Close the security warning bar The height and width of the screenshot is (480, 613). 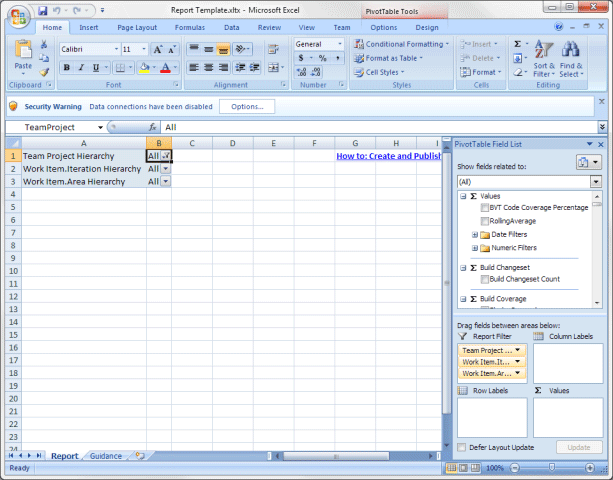click(x=602, y=102)
